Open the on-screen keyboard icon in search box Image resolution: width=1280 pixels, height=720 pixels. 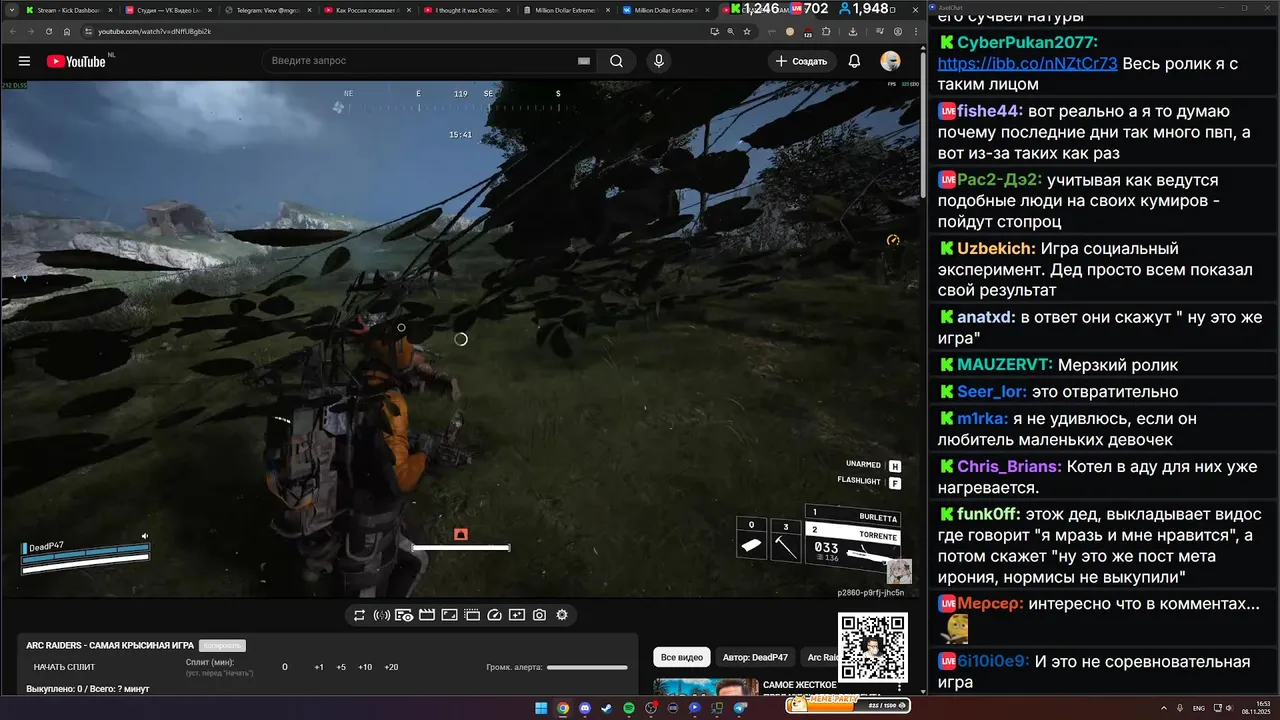(584, 61)
